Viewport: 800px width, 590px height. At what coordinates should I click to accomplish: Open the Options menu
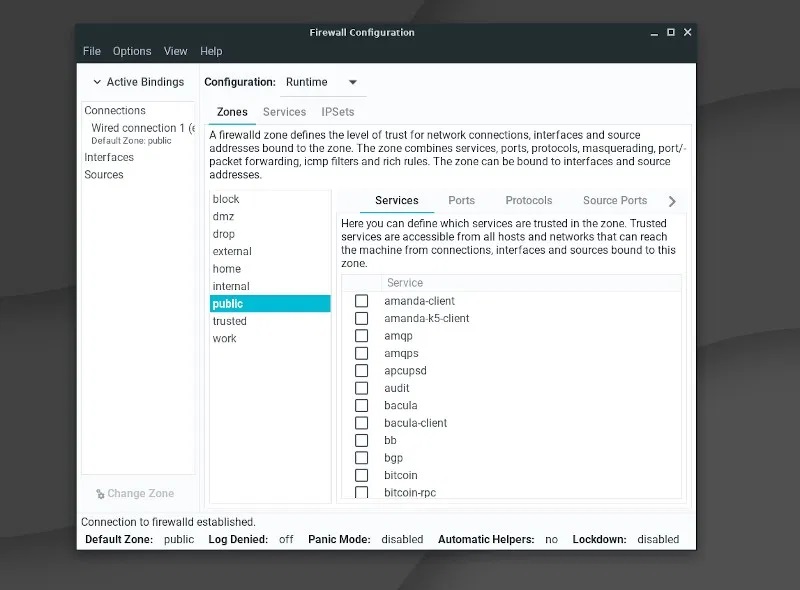click(x=131, y=51)
